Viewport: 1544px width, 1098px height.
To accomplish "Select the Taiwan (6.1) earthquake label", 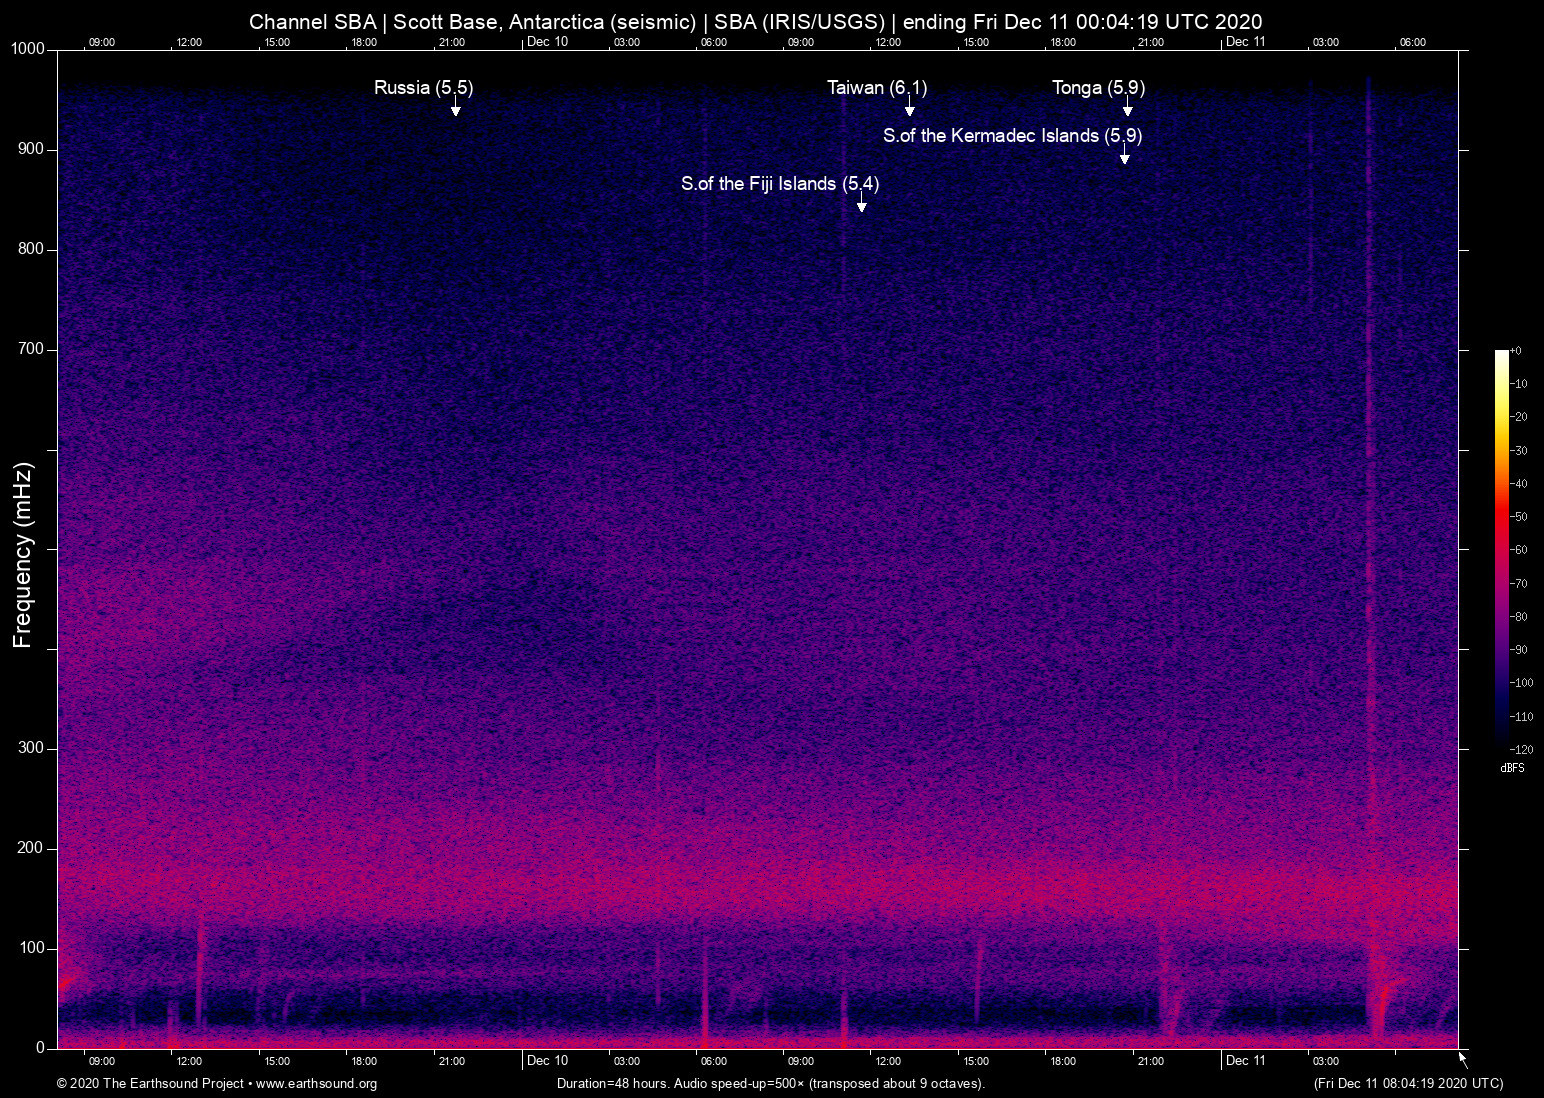I will coord(877,88).
